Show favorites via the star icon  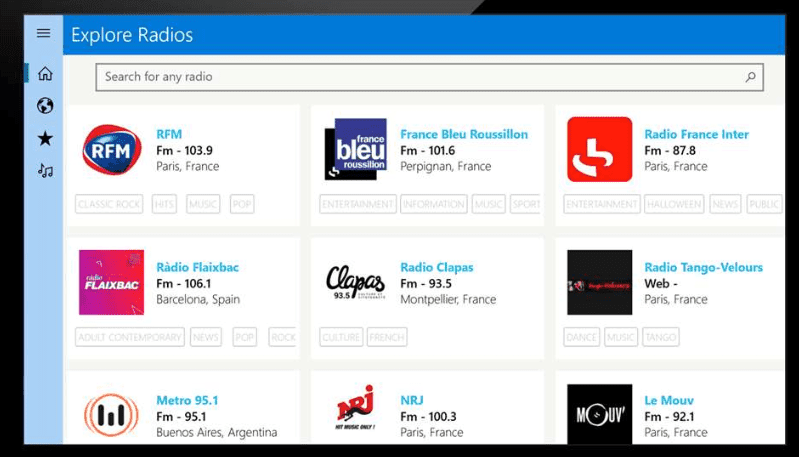[x=44, y=138]
